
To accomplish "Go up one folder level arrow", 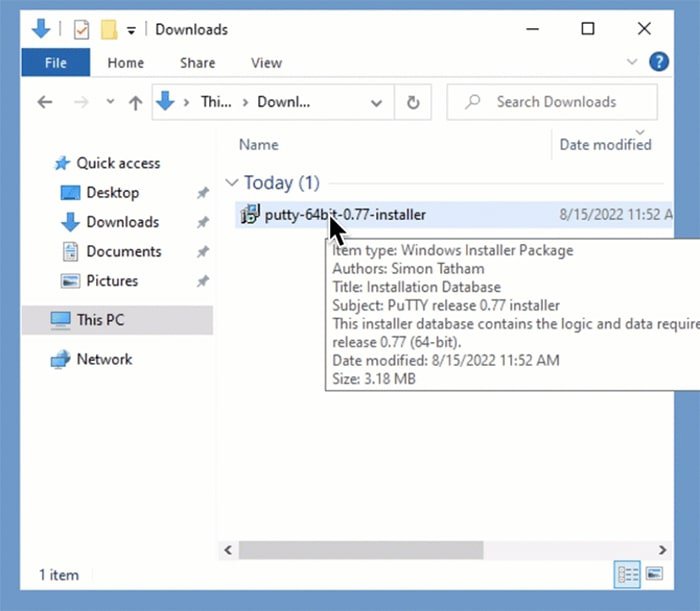I will coord(136,102).
